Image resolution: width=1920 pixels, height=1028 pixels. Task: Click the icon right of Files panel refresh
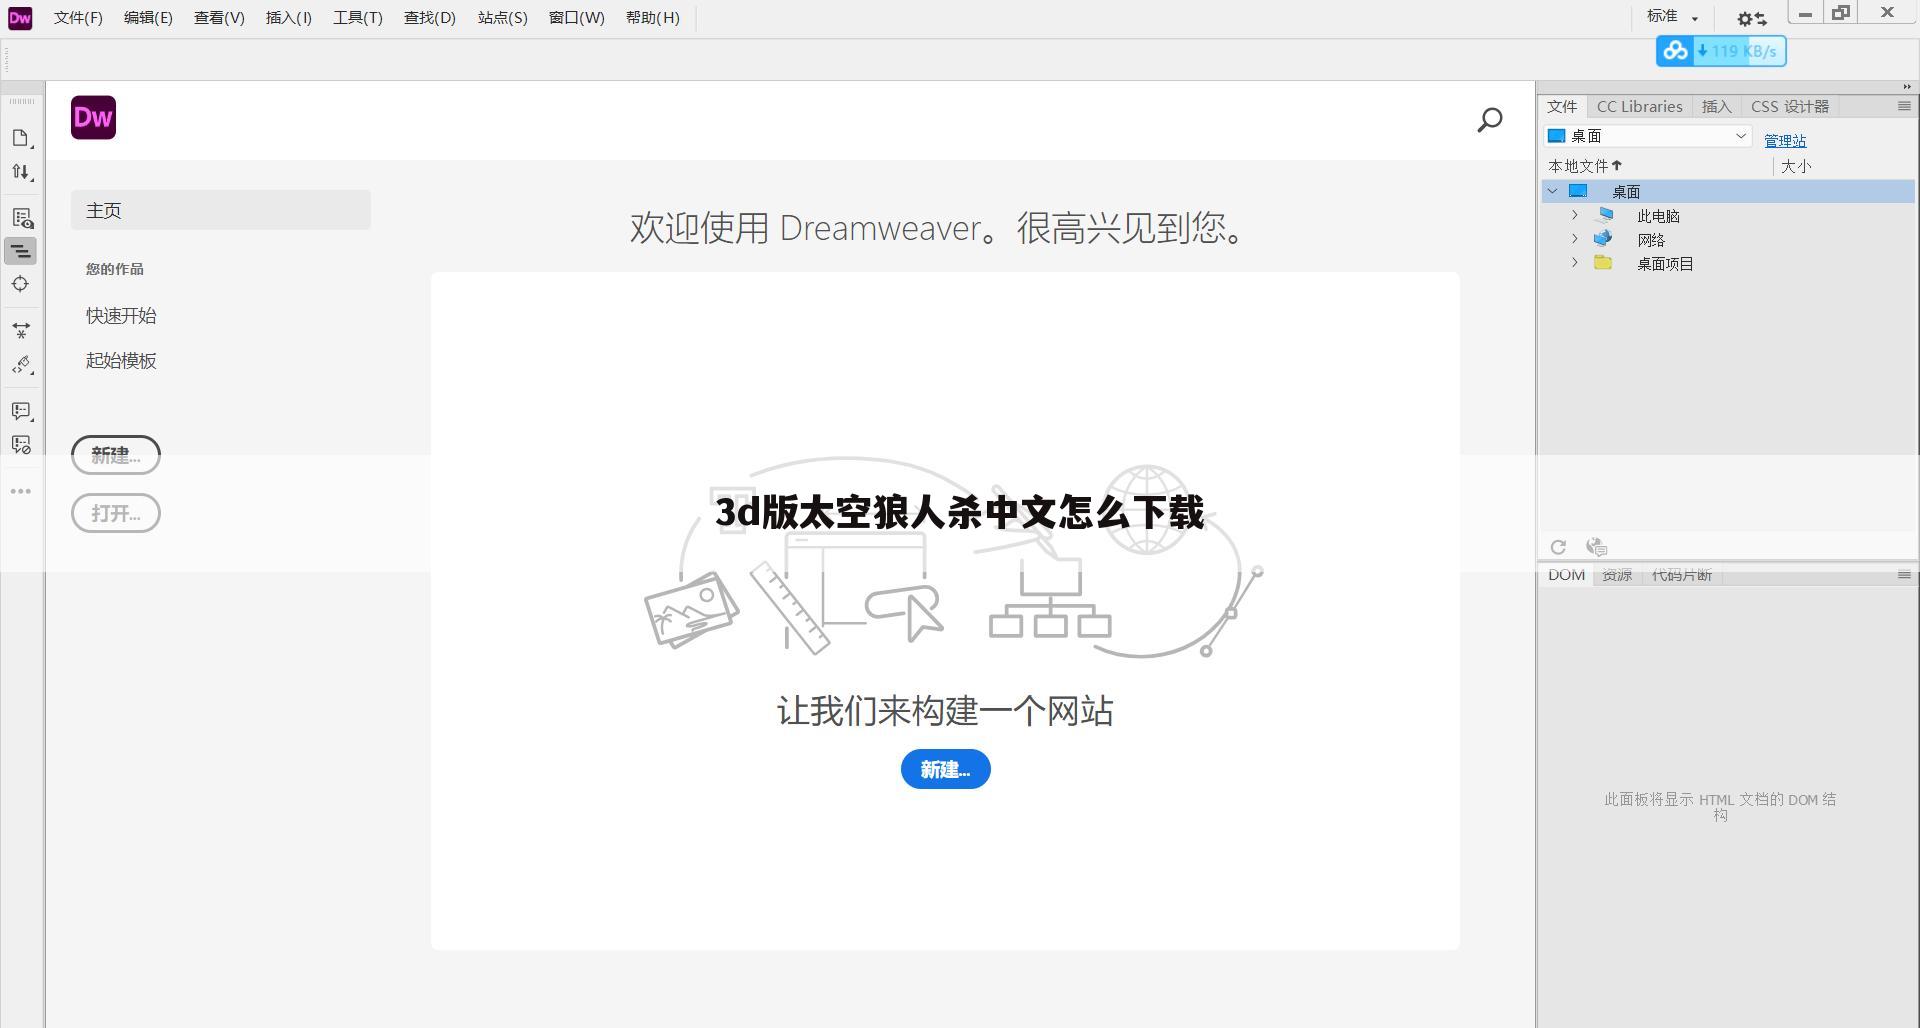[1597, 547]
